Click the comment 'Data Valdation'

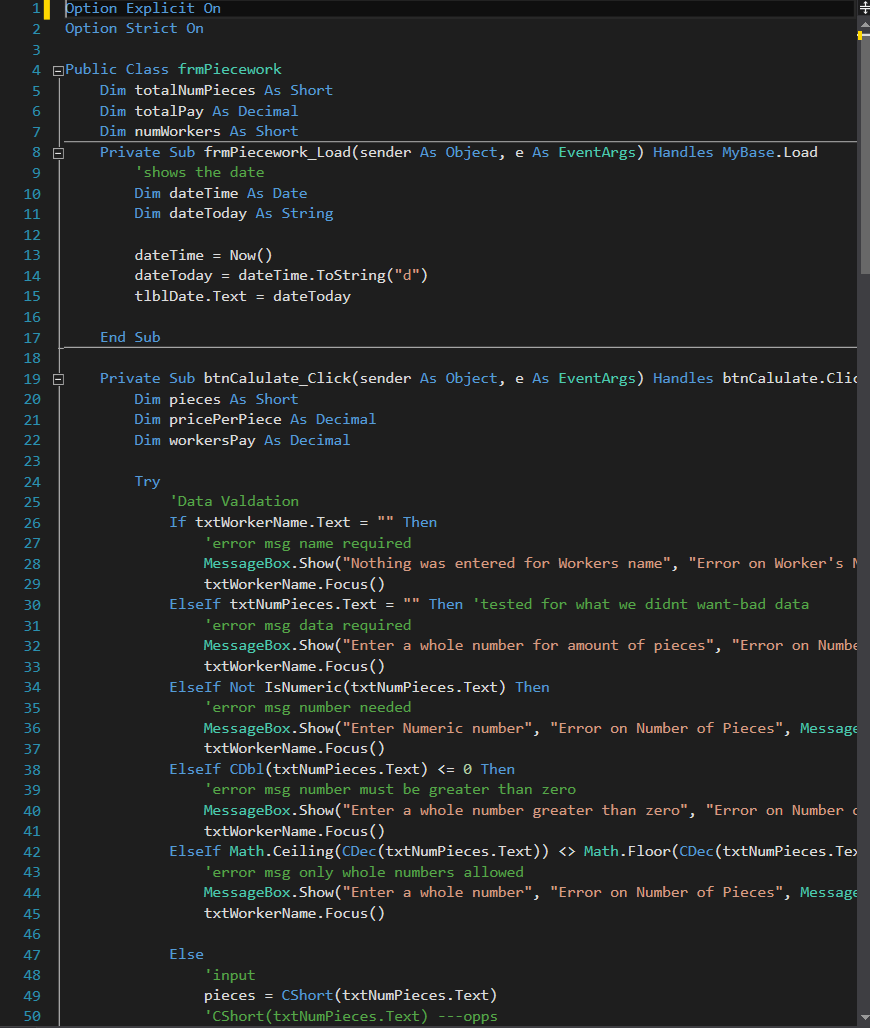coord(234,502)
